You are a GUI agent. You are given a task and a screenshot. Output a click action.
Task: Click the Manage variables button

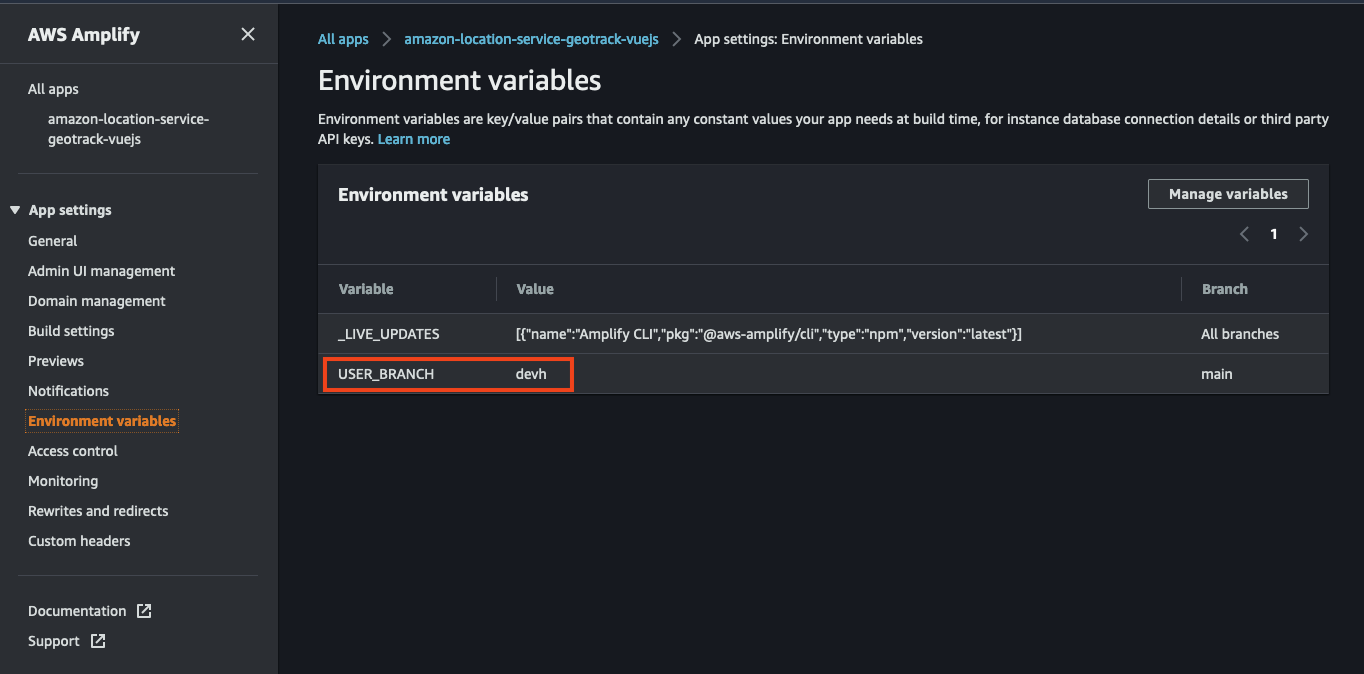click(x=1228, y=194)
